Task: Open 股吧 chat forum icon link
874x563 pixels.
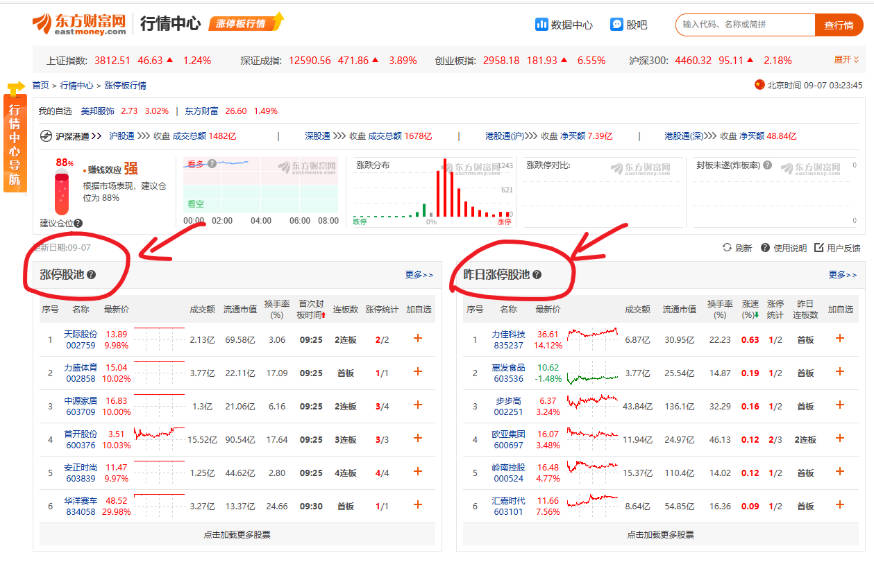Action: (x=617, y=24)
